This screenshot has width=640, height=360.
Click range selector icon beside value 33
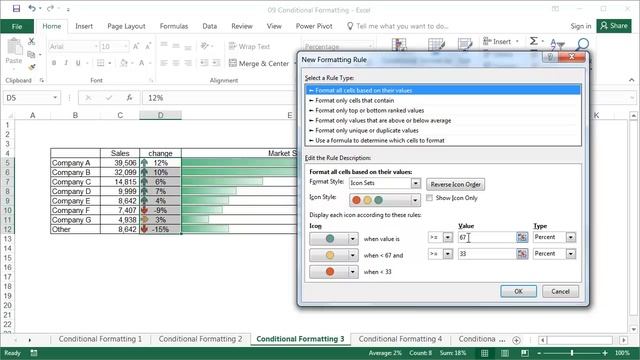[522, 254]
